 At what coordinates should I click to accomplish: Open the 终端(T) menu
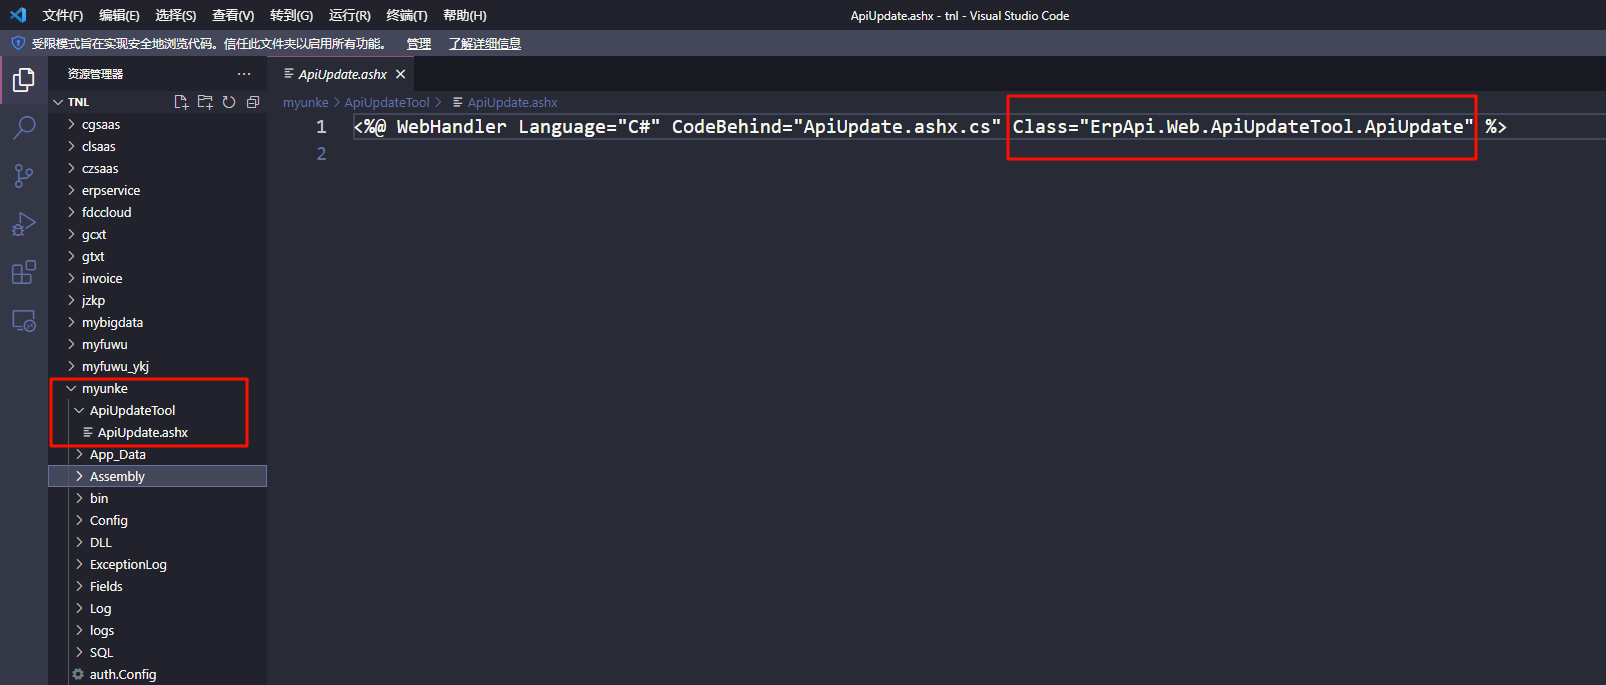point(406,16)
